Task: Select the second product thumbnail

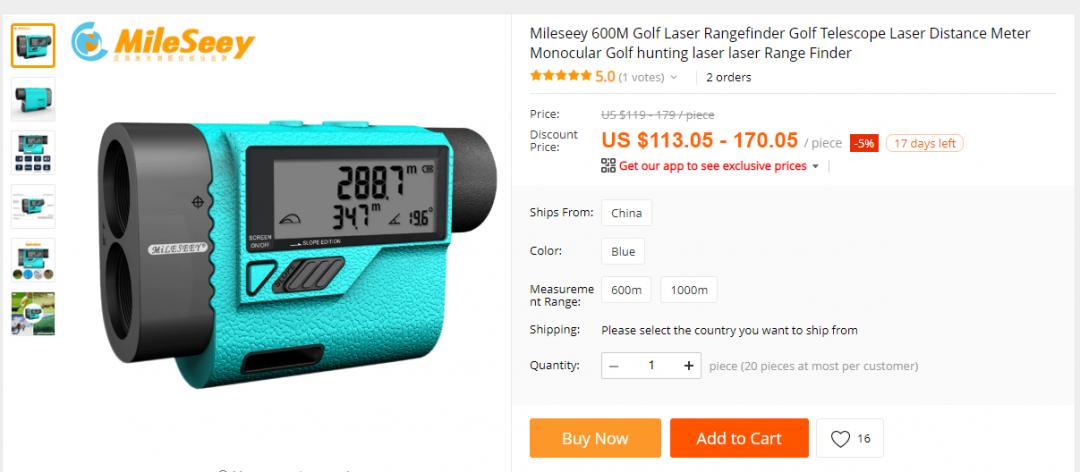Action: pos(33,99)
